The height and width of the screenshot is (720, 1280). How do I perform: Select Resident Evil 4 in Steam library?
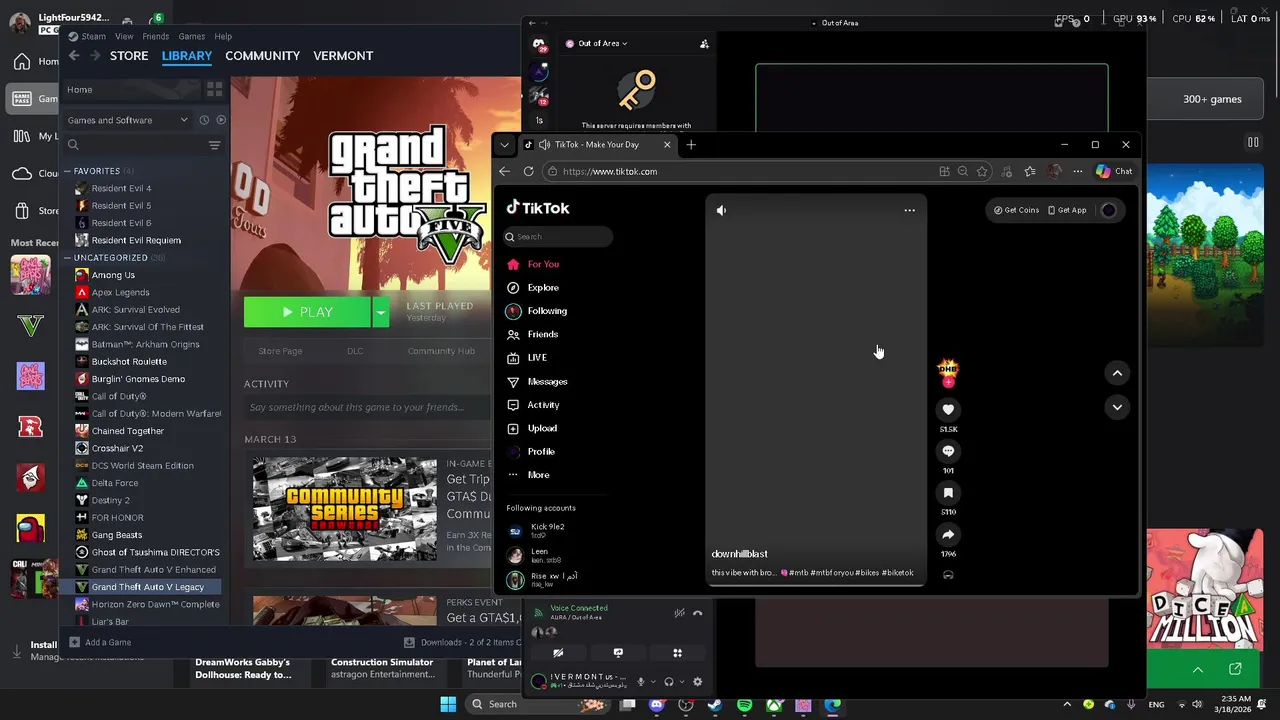pos(121,188)
